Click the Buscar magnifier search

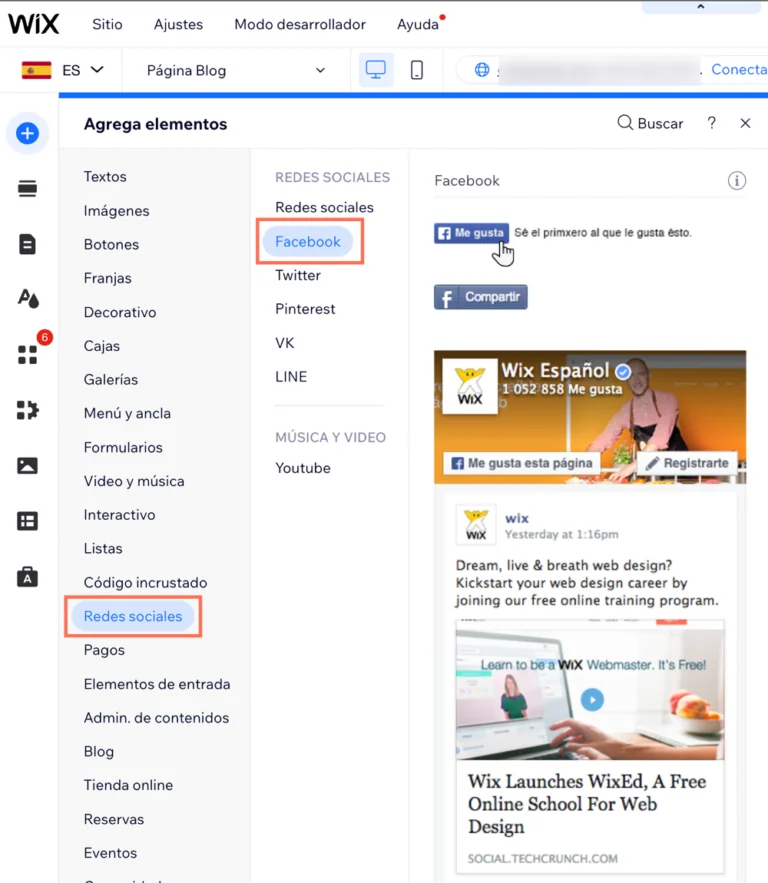click(650, 123)
